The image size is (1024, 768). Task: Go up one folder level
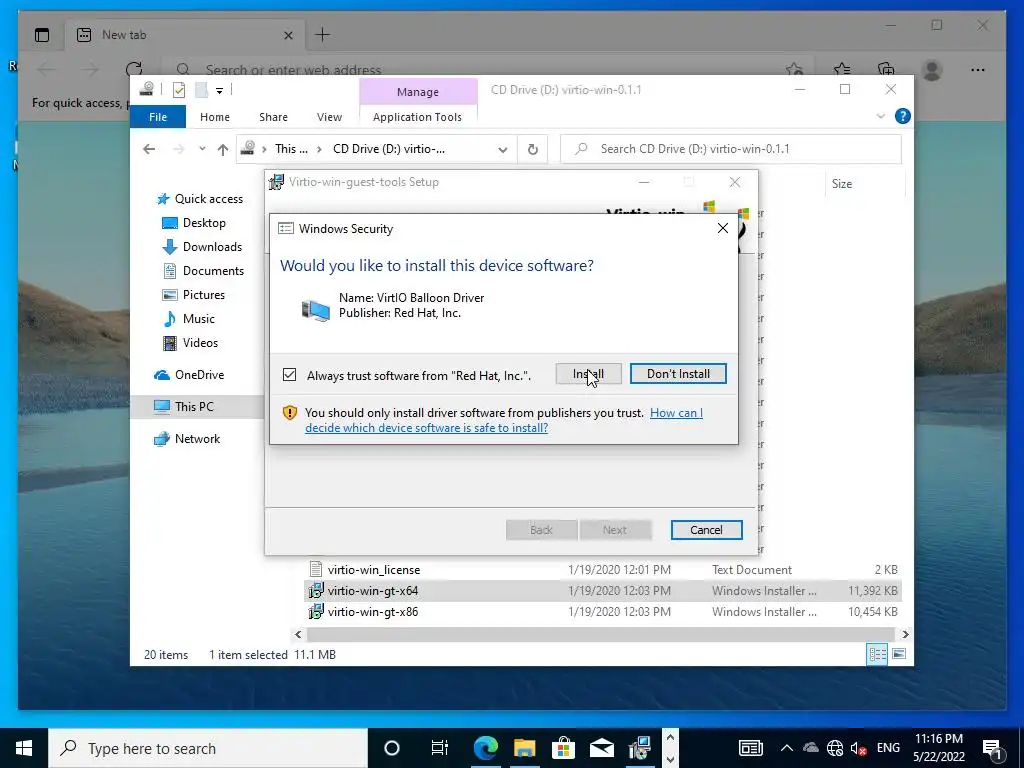223,150
